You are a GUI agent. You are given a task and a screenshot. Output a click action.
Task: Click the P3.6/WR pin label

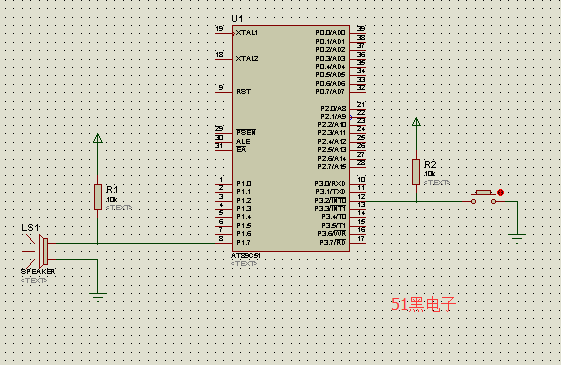332,234
